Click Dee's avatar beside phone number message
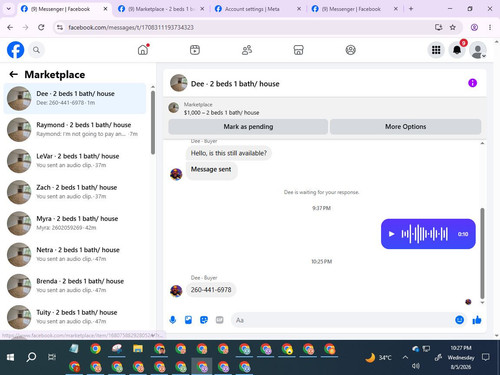This screenshot has width=500, height=375. pos(176,291)
